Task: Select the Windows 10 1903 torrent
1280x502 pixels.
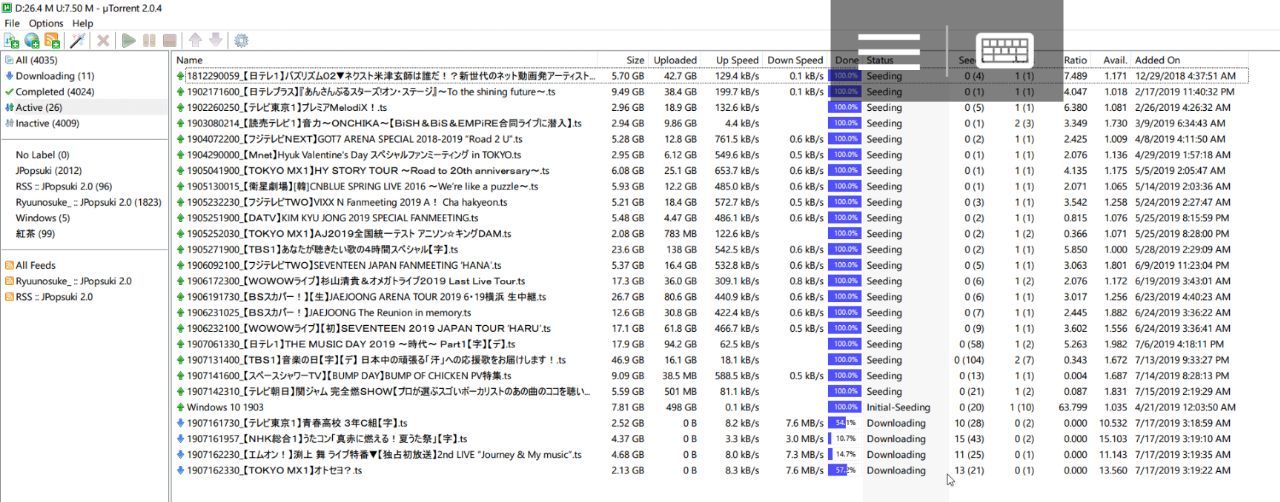Action: (224, 407)
